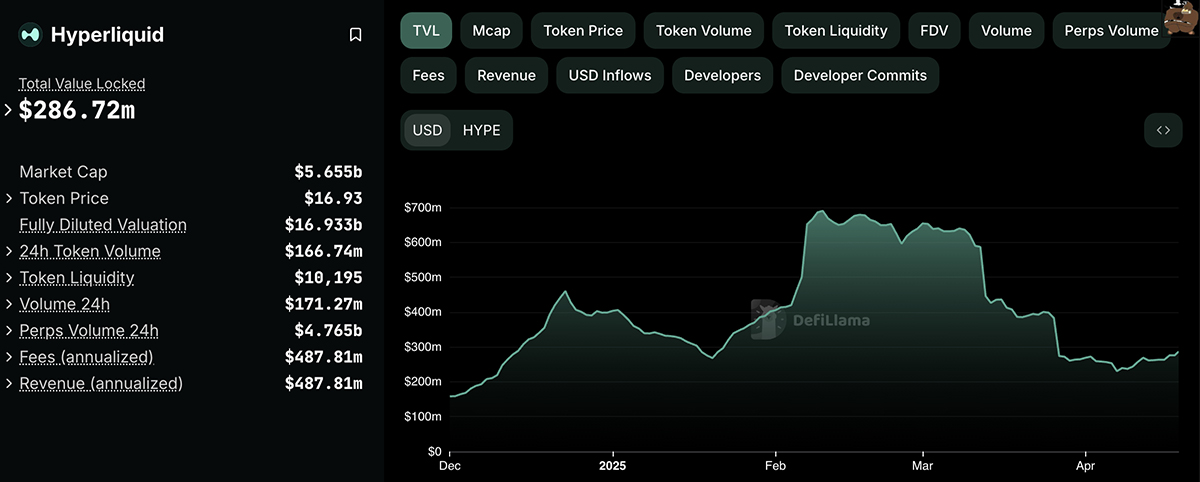Image resolution: width=1200 pixels, height=482 pixels.
Task: Expand the Volume 24h row chevron
Action: click(9, 304)
